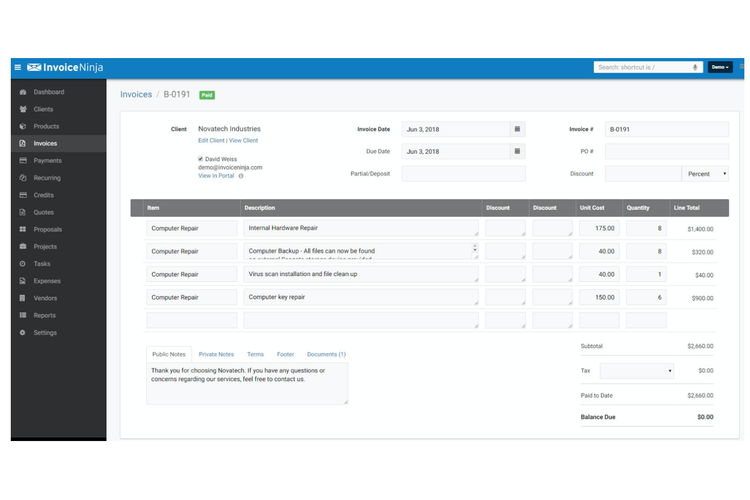Open the Tax rate dropdown
This screenshot has width=750, height=500.
tap(637, 371)
